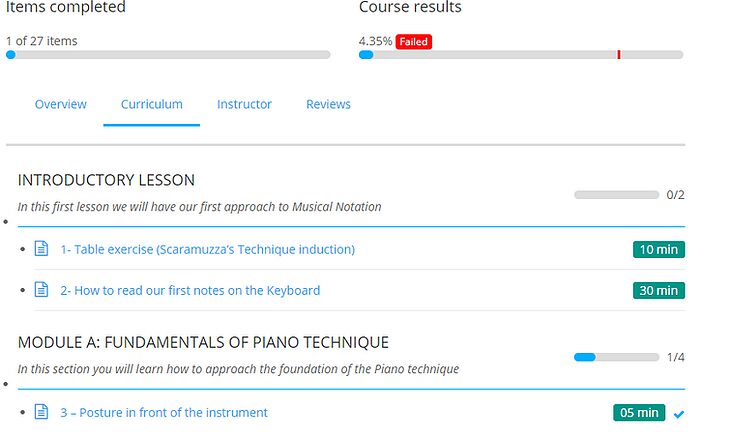
Task: Click the 05 min duration badge
Action: (638, 413)
